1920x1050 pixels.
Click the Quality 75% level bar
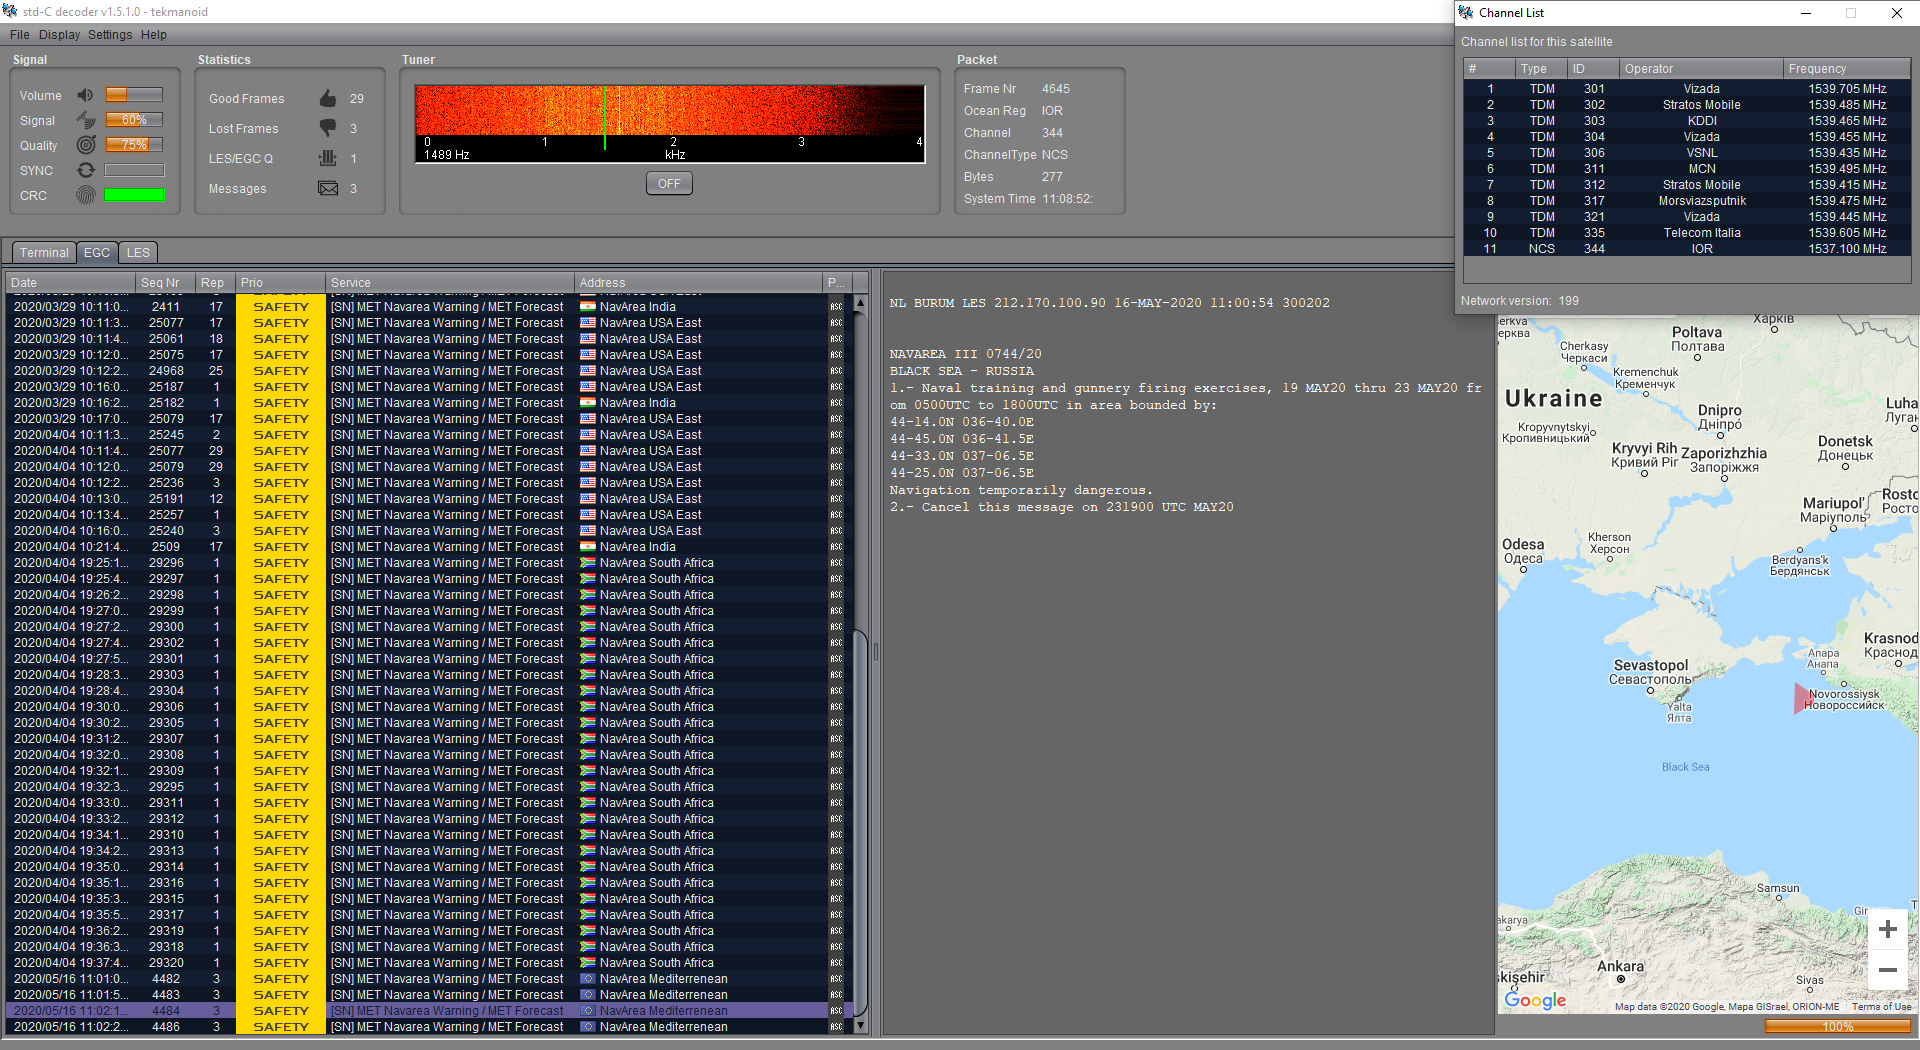pos(134,145)
